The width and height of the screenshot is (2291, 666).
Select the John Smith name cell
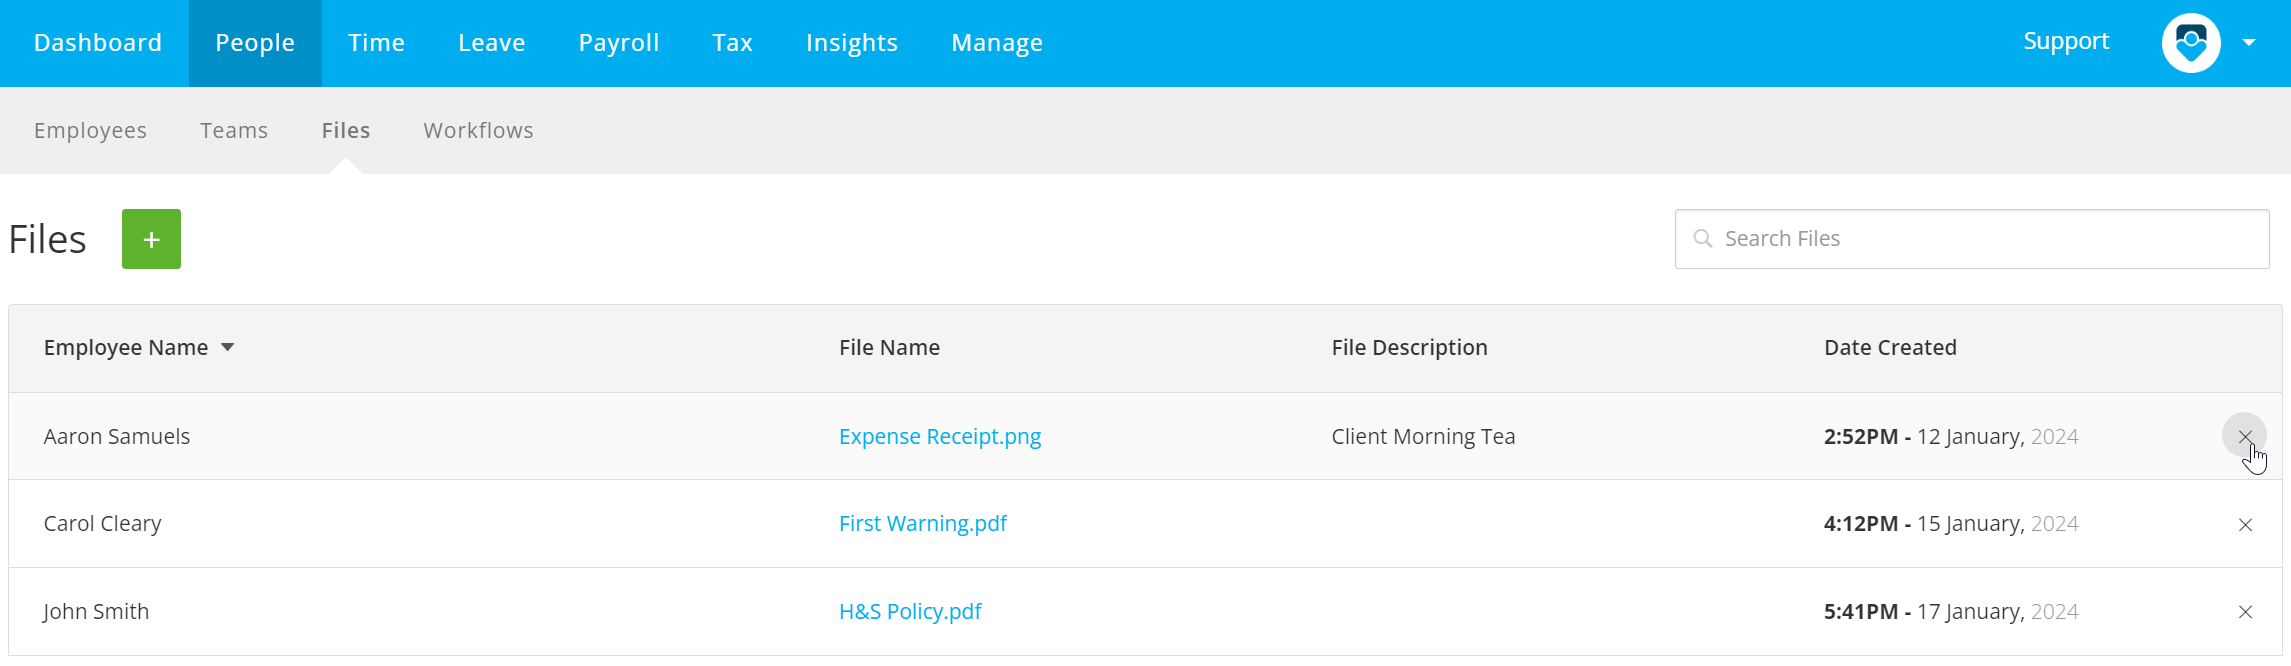coord(96,611)
